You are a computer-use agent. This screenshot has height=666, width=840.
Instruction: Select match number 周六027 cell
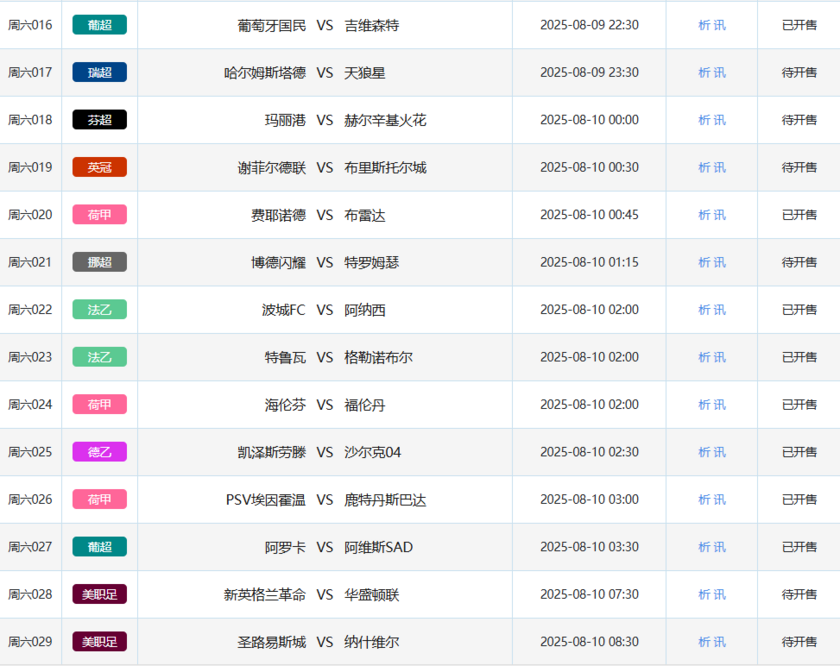click(x=30, y=547)
